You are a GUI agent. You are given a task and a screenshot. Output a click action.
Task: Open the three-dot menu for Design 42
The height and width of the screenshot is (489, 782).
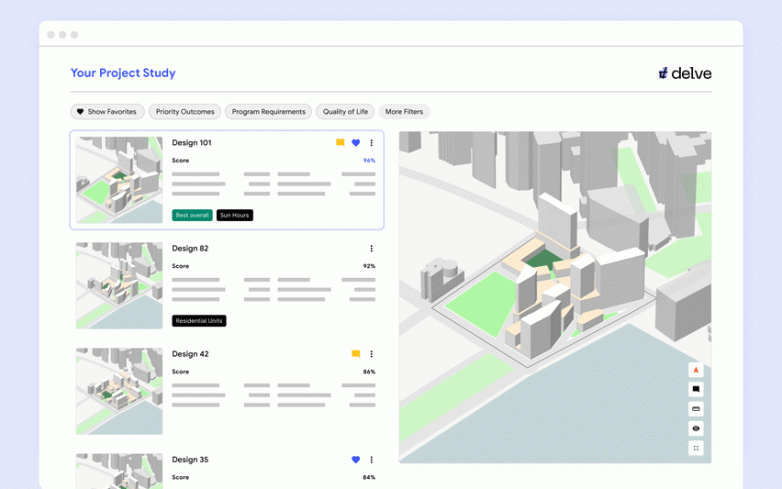(371, 354)
